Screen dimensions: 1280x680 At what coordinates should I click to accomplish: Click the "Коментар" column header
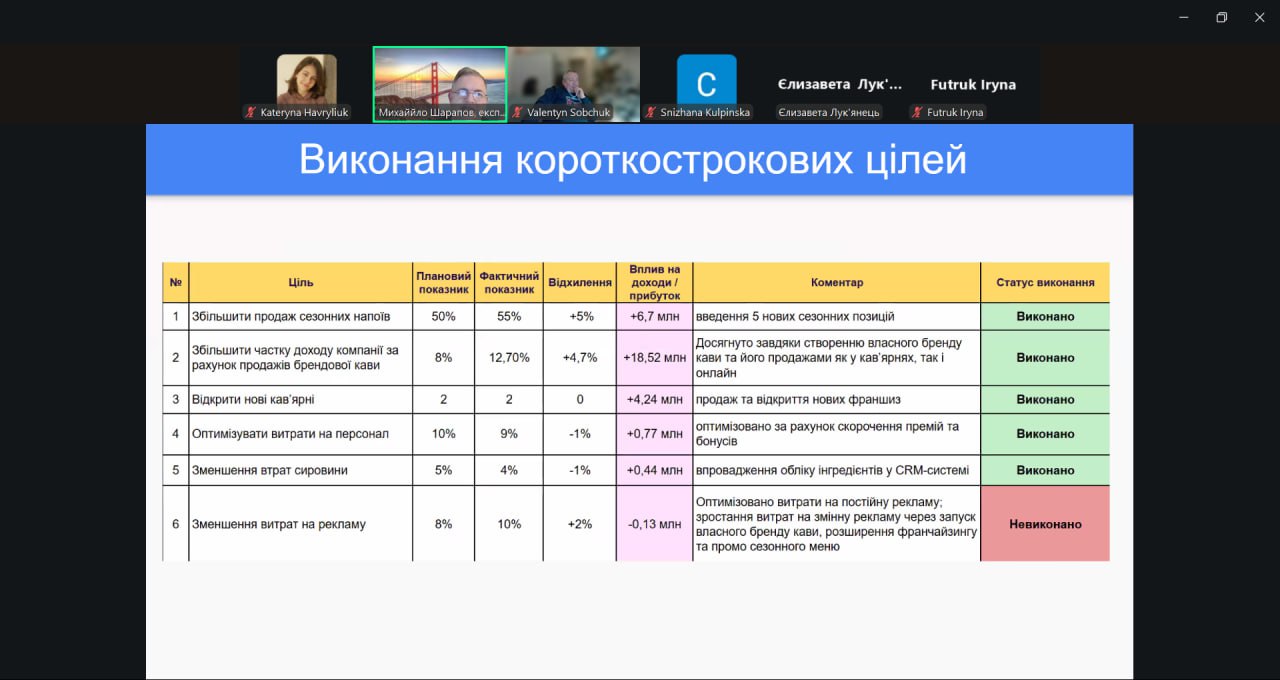836,283
